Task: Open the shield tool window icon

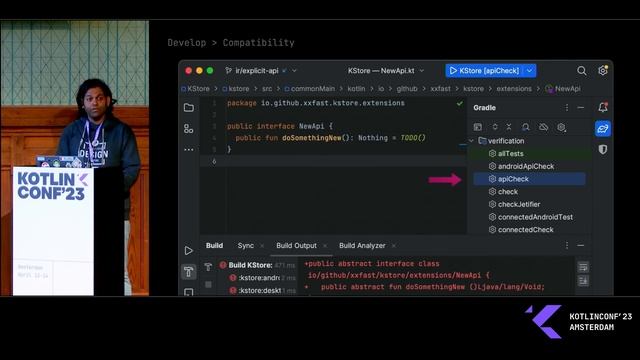Action: click(603, 149)
